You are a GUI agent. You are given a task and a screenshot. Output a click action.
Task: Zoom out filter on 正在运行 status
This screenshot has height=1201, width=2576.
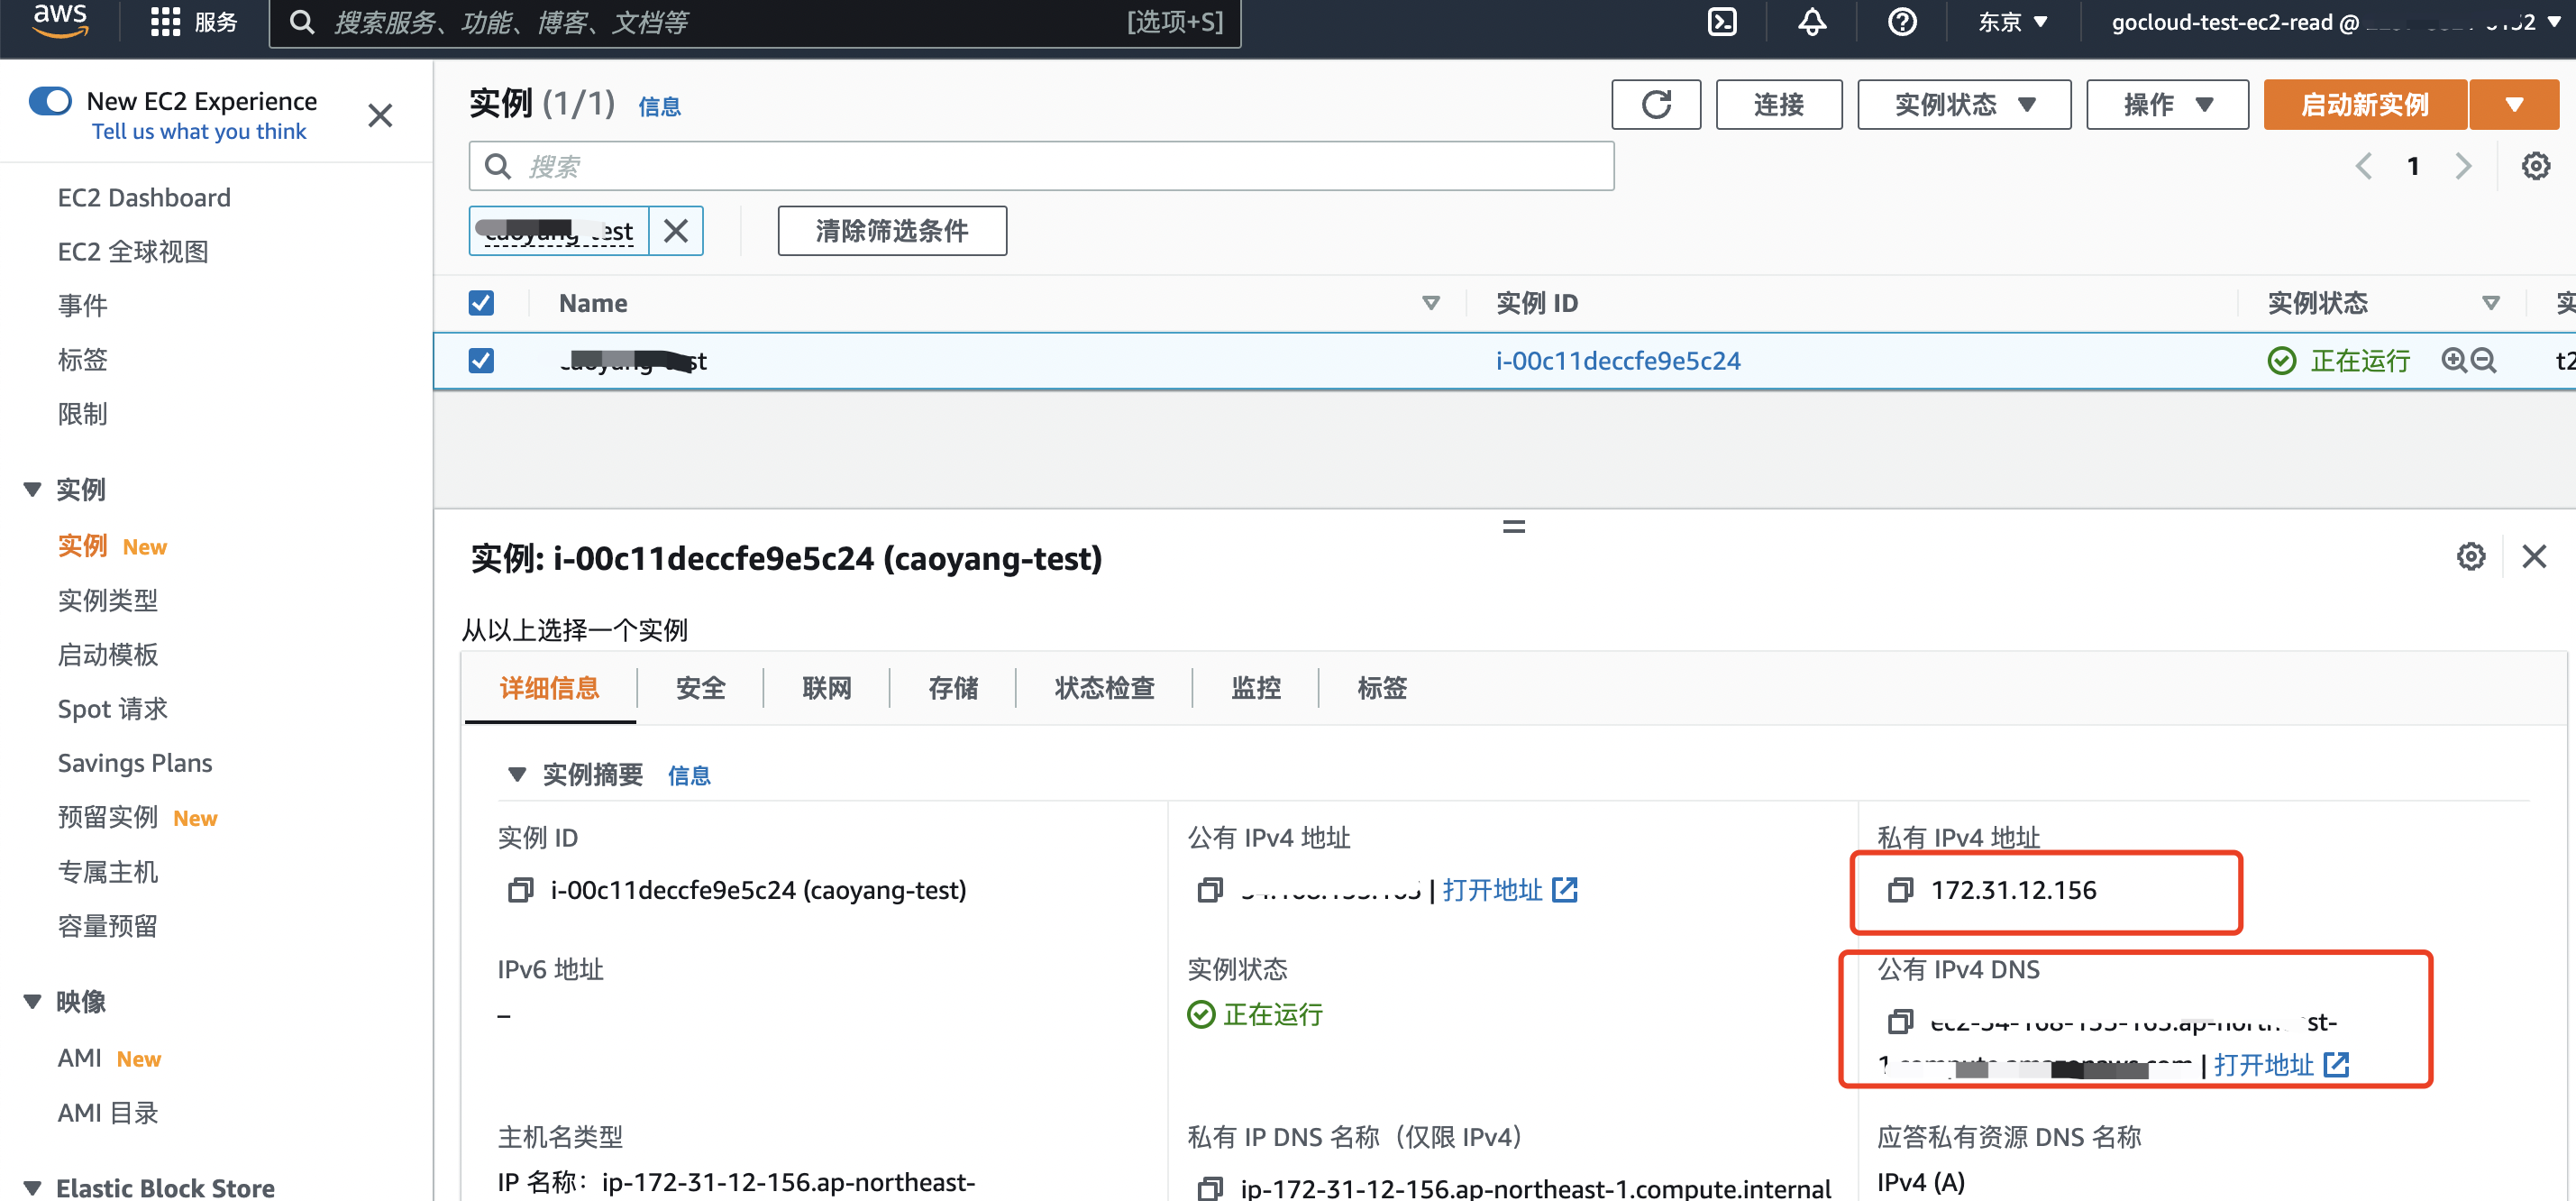(2483, 360)
